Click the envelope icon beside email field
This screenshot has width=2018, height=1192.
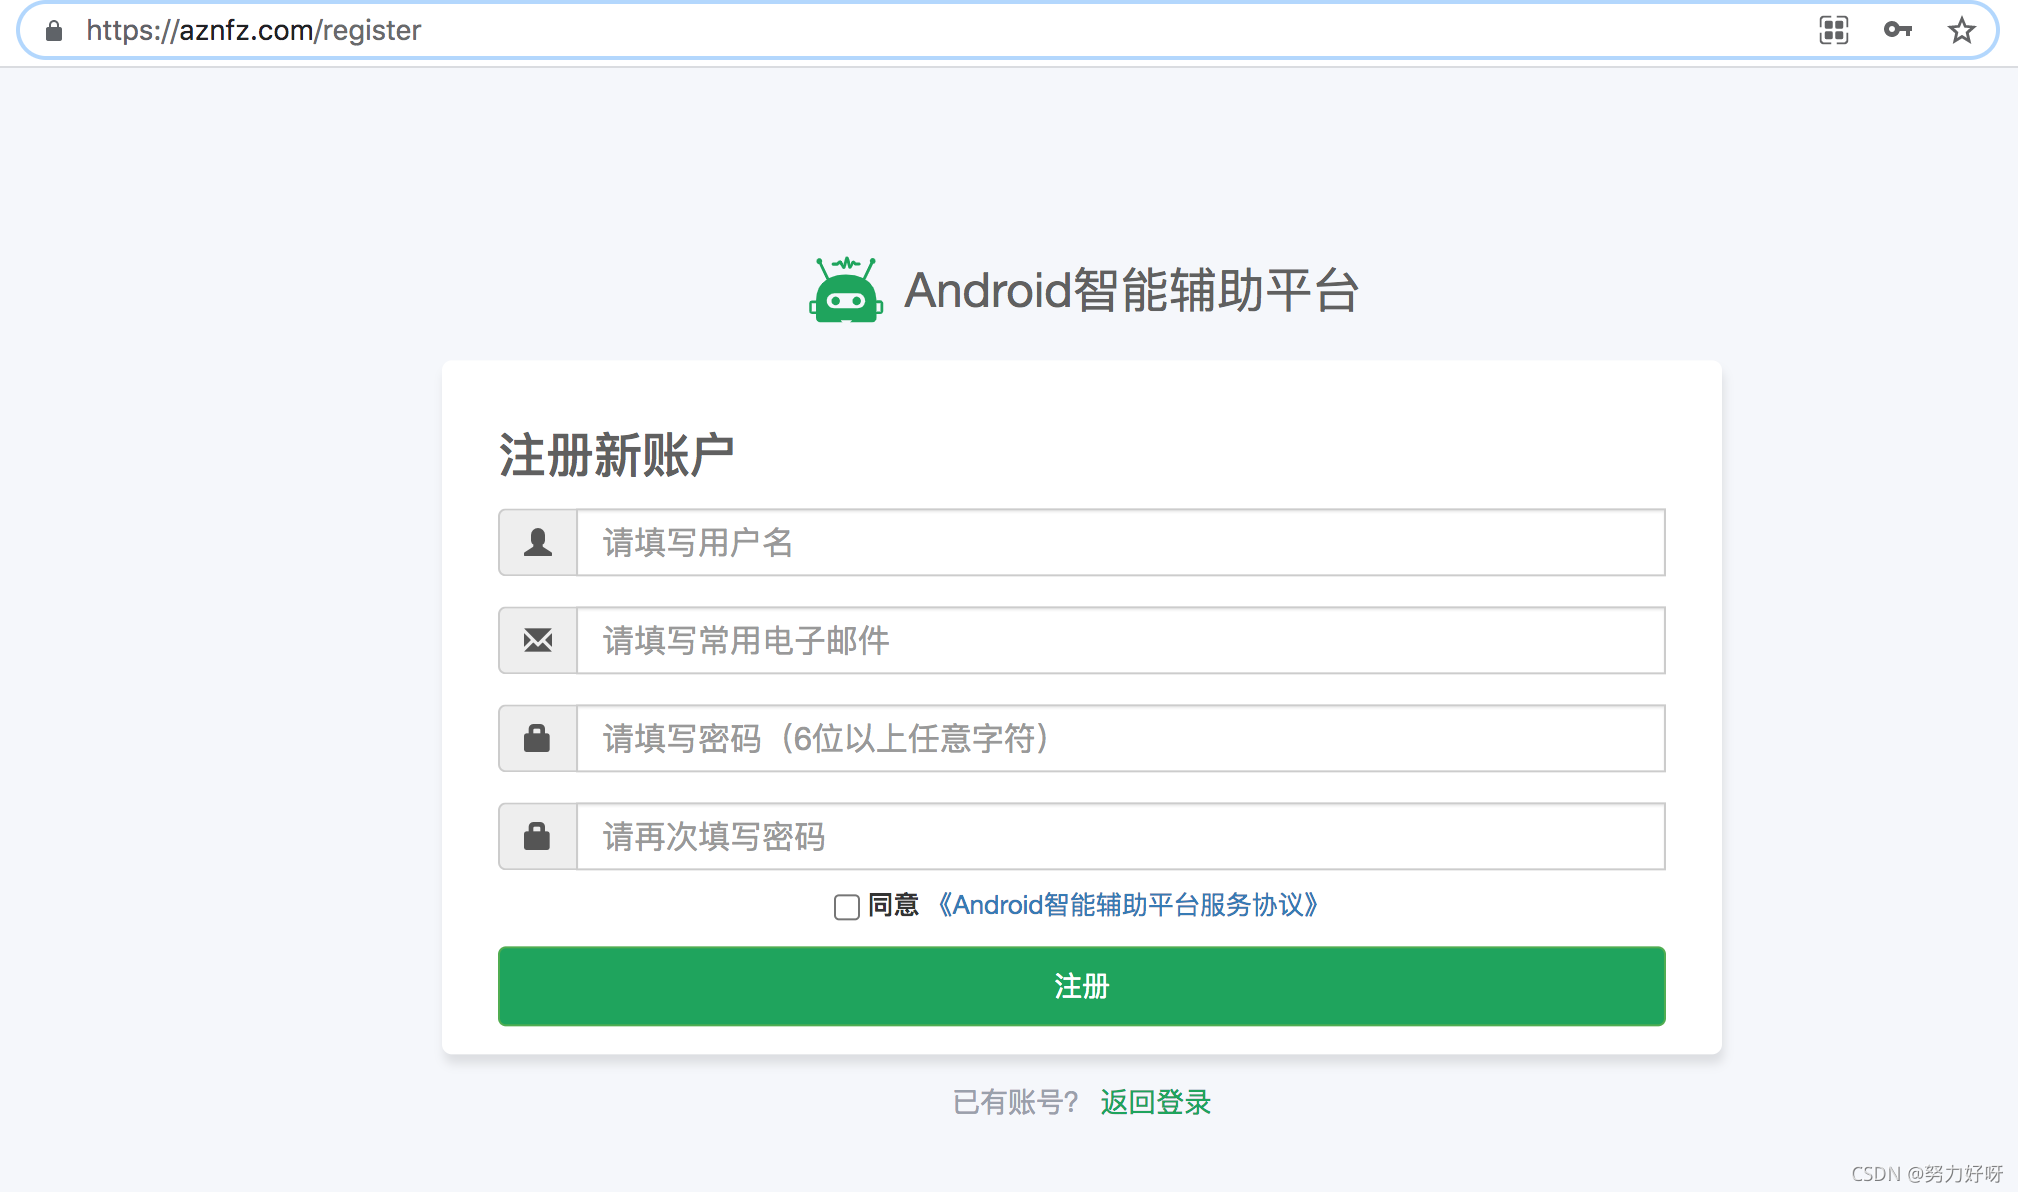point(538,641)
